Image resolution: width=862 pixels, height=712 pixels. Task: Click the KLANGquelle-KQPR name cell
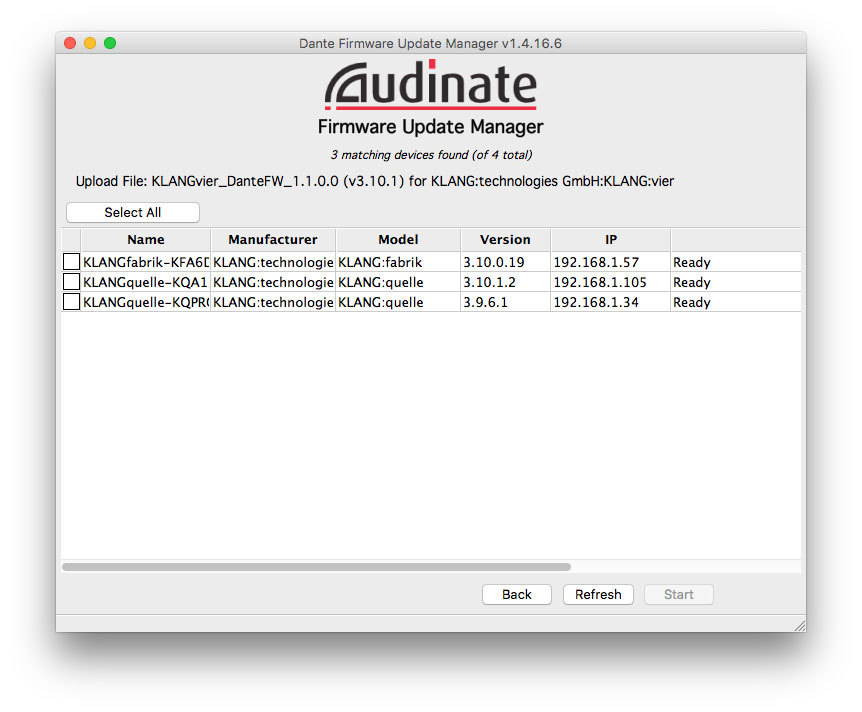tap(146, 302)
